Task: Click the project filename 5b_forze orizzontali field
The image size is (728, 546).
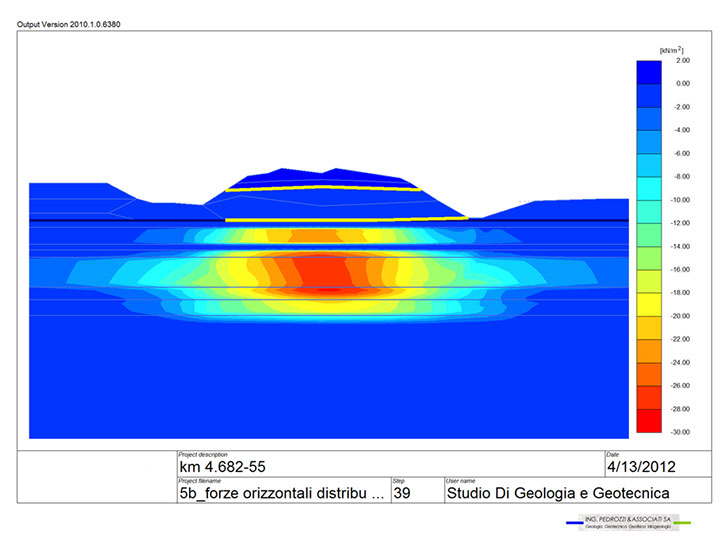Action: (x=280, y=492)
